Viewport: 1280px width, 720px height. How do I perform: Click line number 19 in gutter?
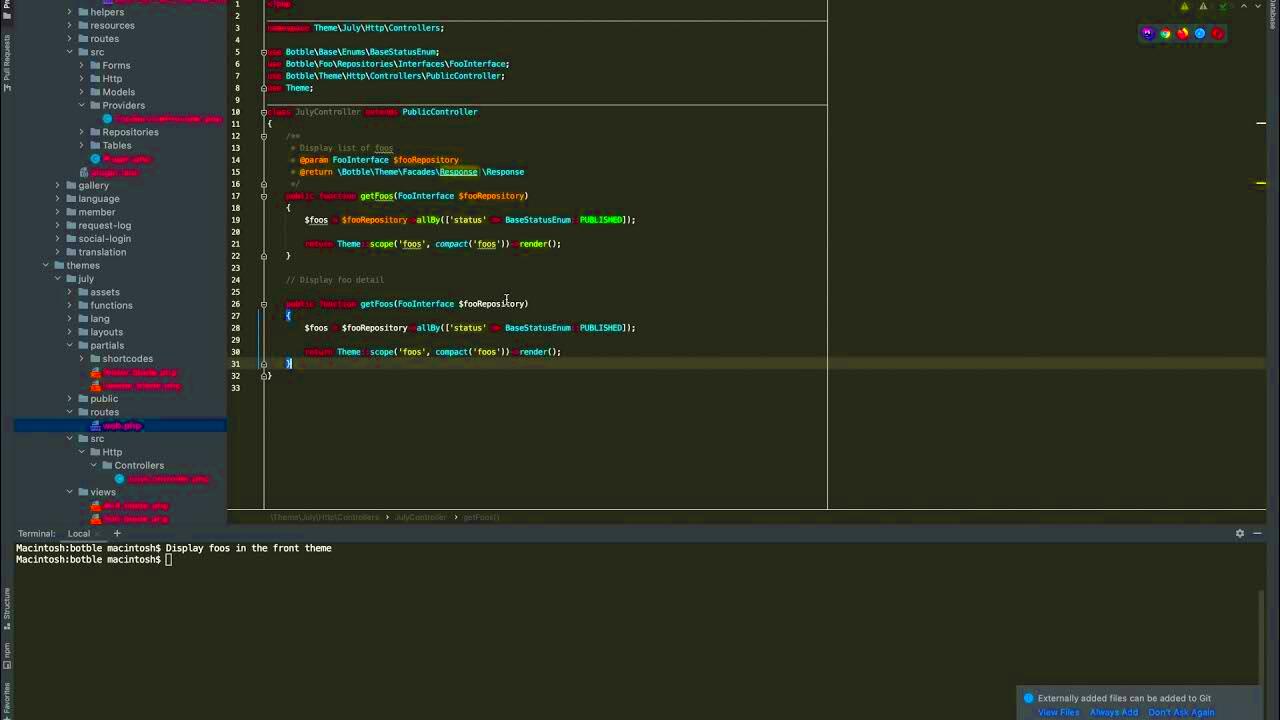tap(236, 220)
